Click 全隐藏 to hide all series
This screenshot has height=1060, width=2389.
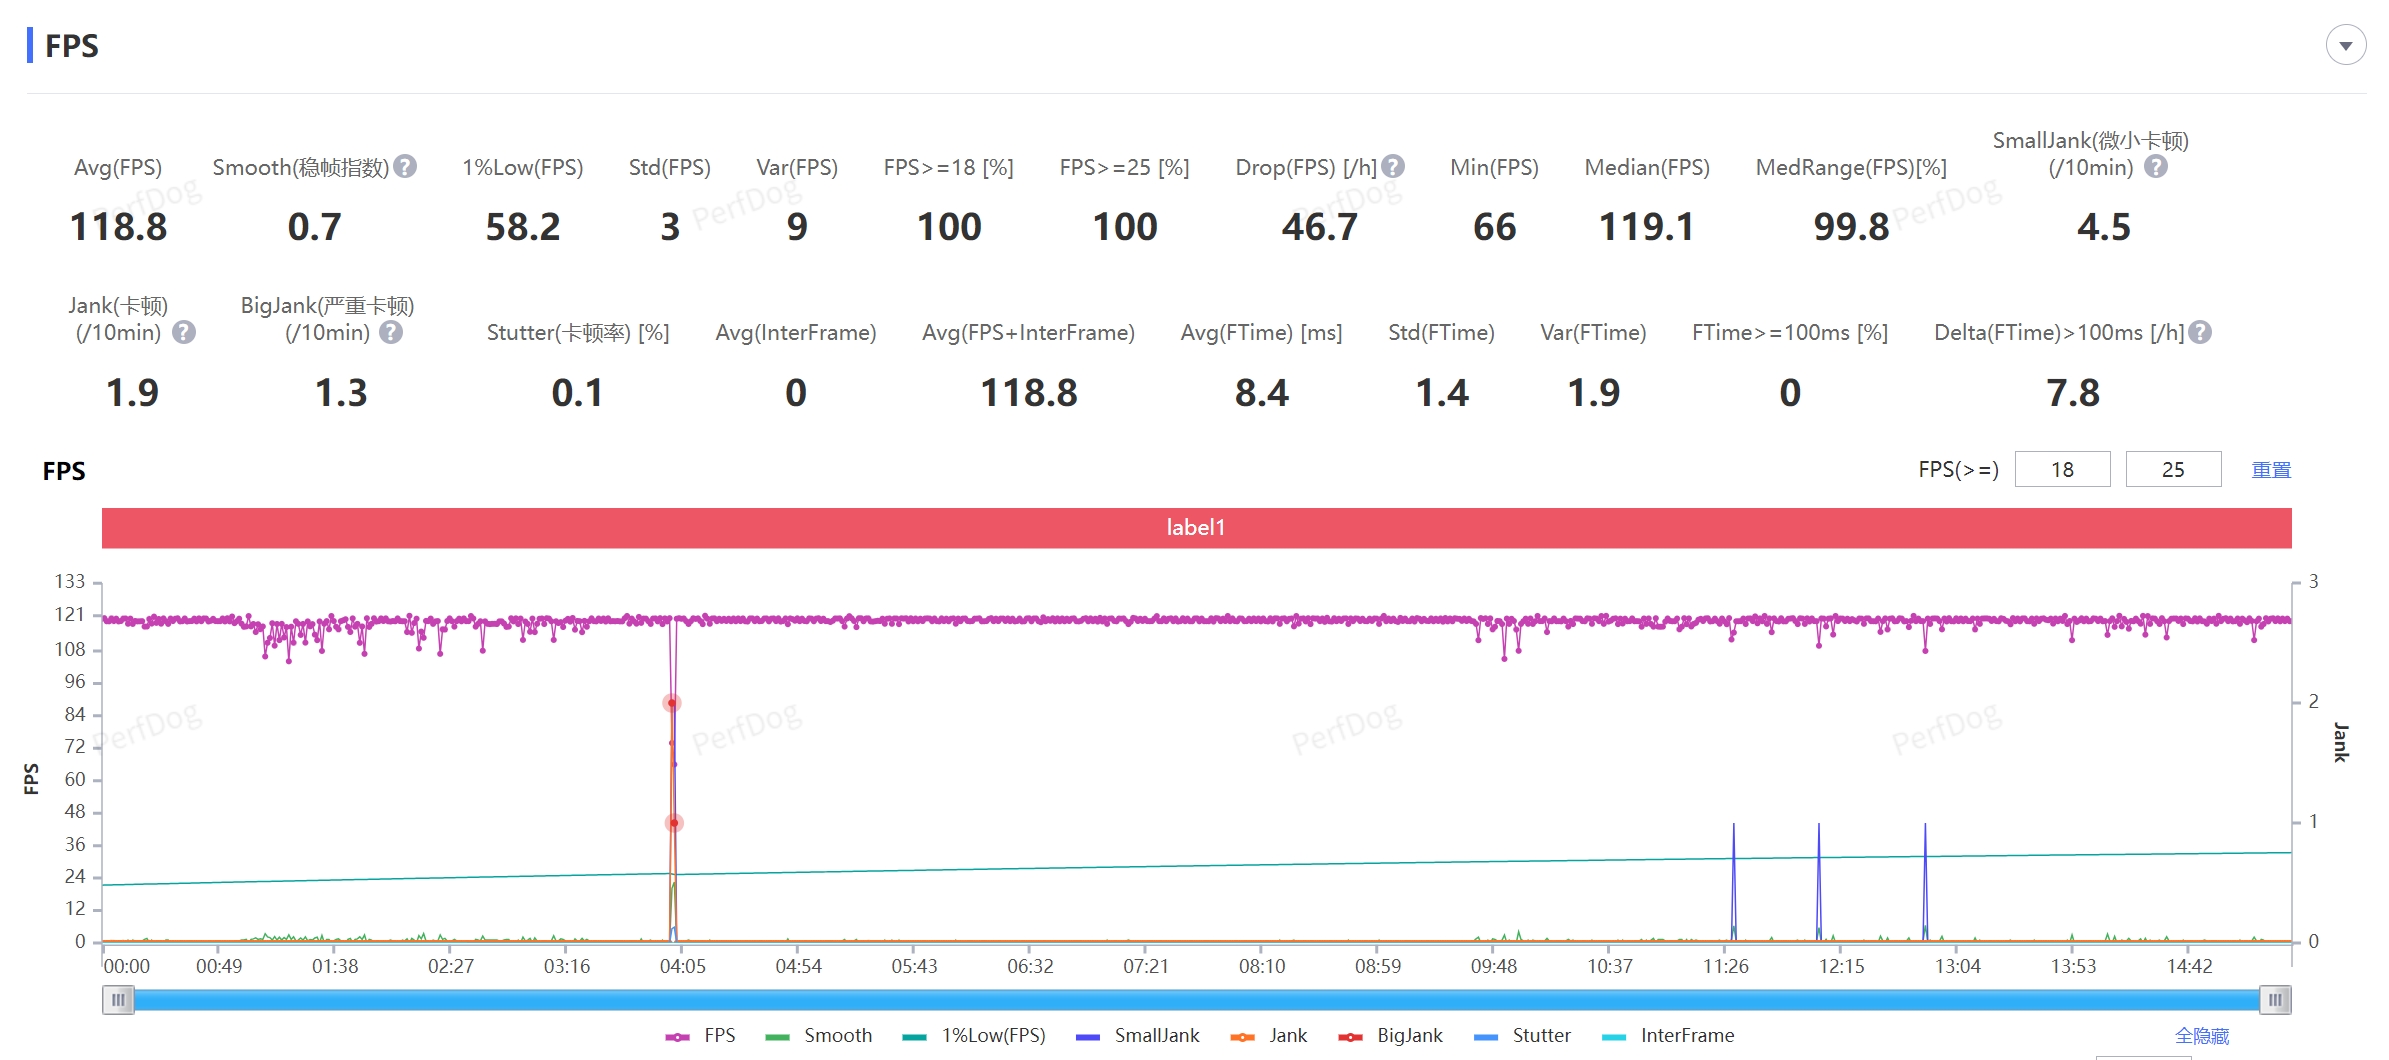(2201, 1036)
